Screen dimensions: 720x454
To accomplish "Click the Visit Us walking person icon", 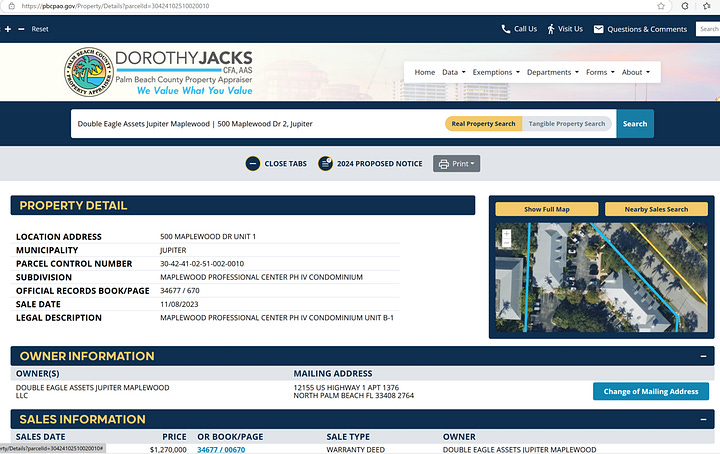I will 551,29.
